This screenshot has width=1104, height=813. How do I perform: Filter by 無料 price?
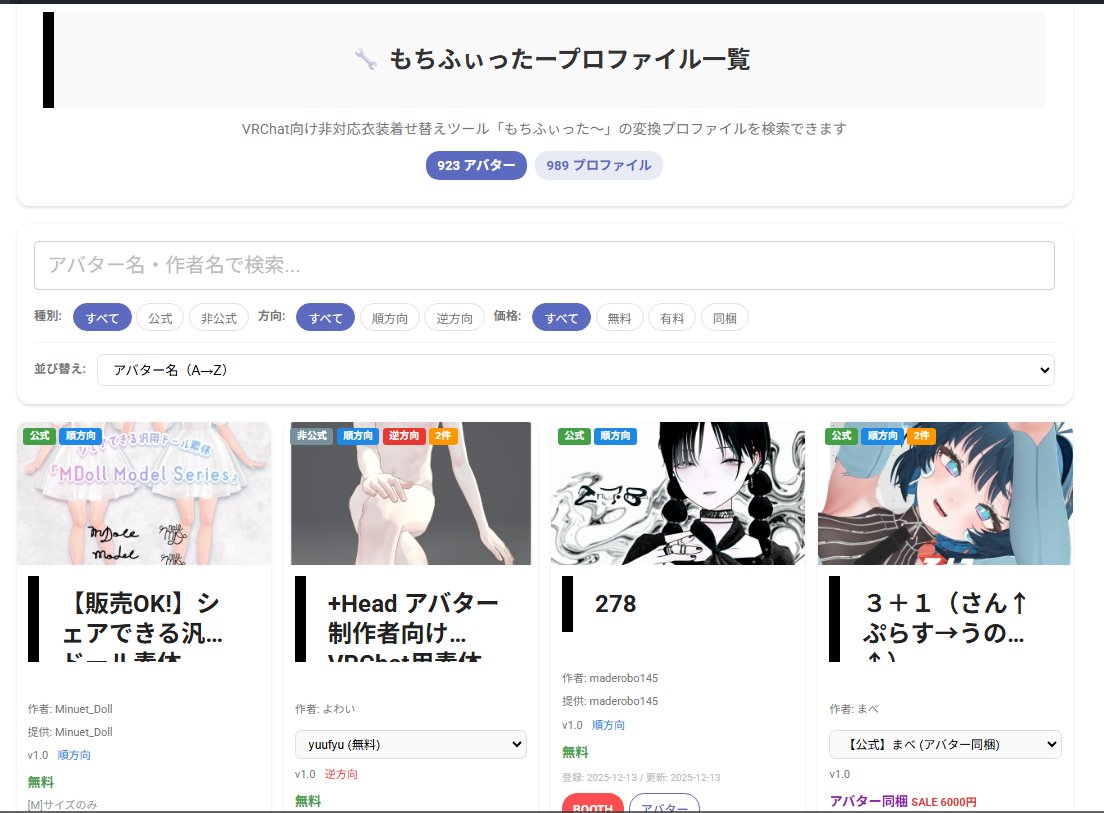(x=620, y=317)
